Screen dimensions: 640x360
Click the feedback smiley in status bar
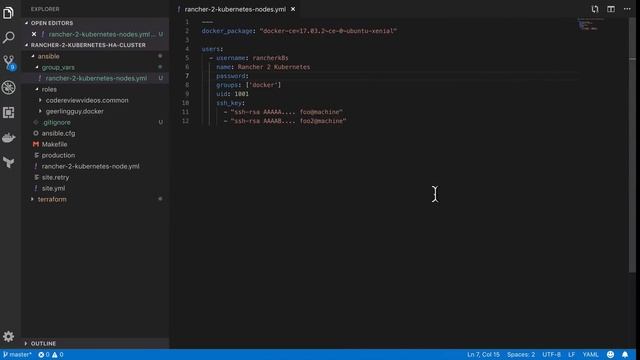pyautogui.click(x=610, y=354)
